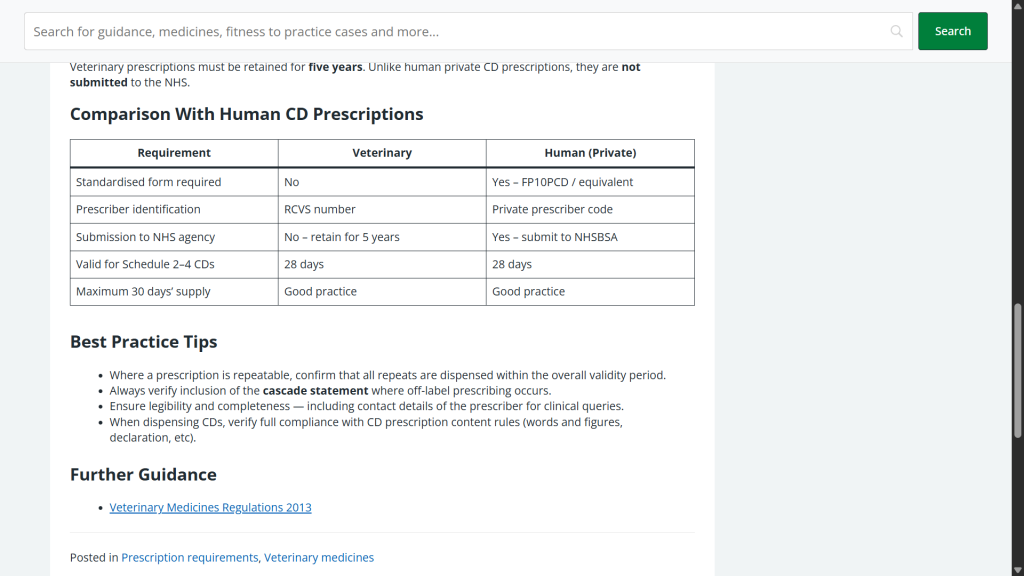Click the magnifier icon in the search field
This screenshot has height=576, width=1024.
(896, 32)
